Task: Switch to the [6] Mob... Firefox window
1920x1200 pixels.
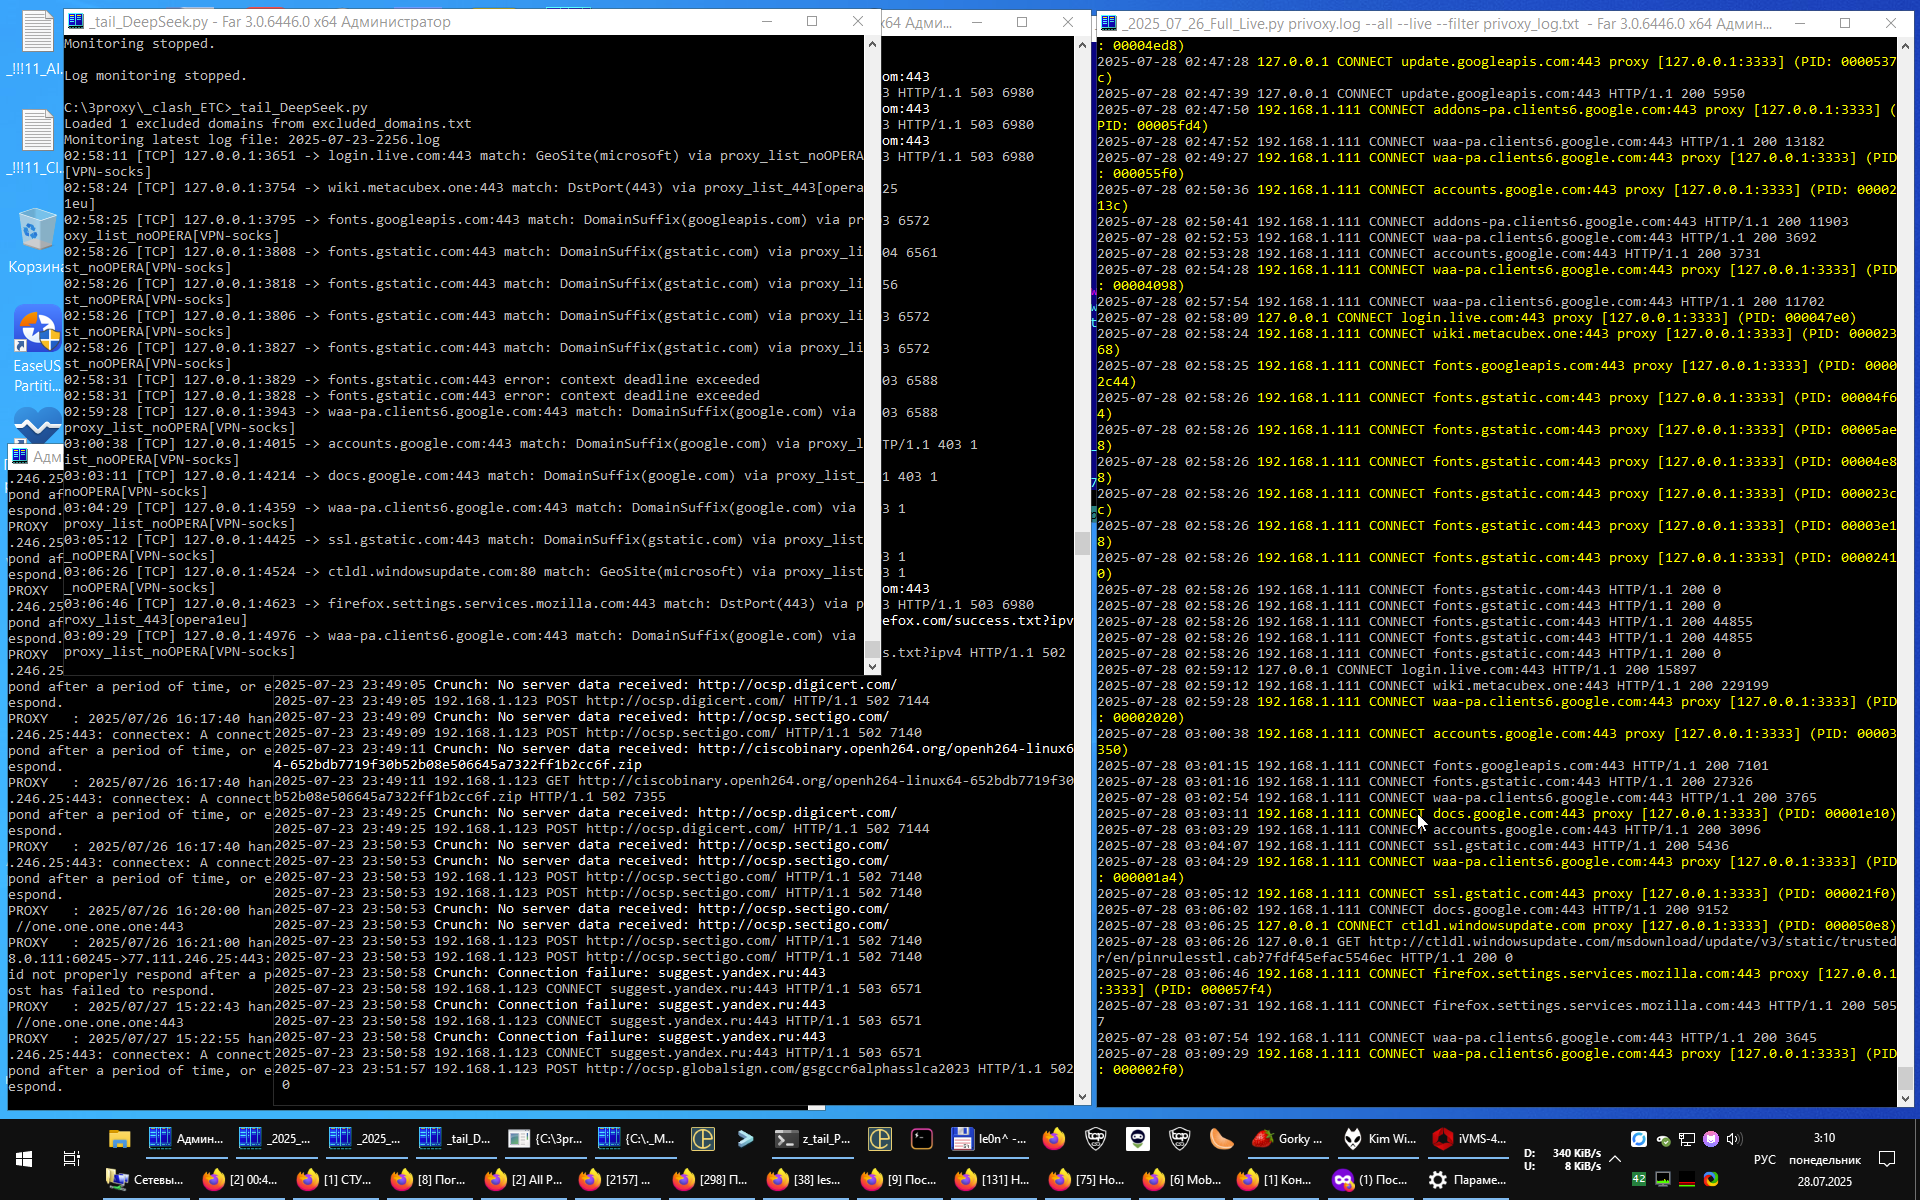Action: (x=1181, y=1180)
